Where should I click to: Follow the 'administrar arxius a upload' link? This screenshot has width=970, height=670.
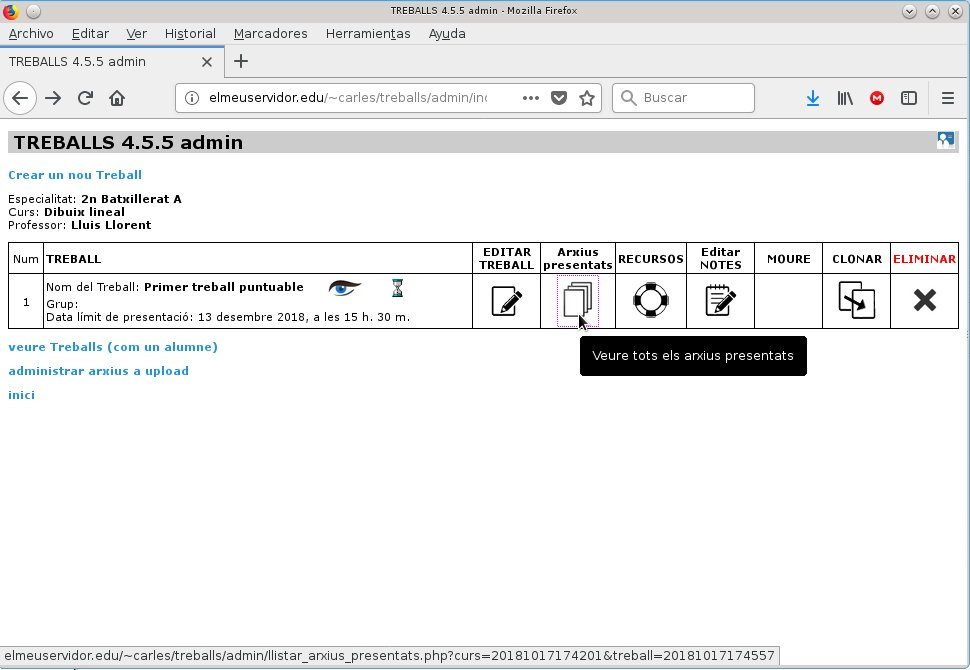[98, 371]
